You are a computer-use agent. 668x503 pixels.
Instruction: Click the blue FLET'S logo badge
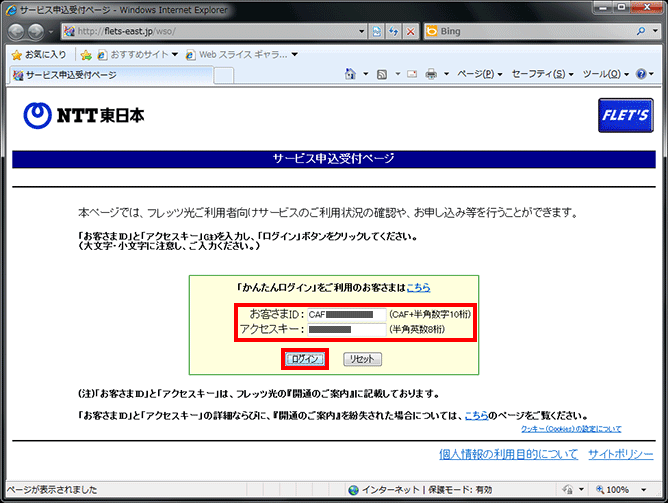pyautogui.click(x=625, y=115)
